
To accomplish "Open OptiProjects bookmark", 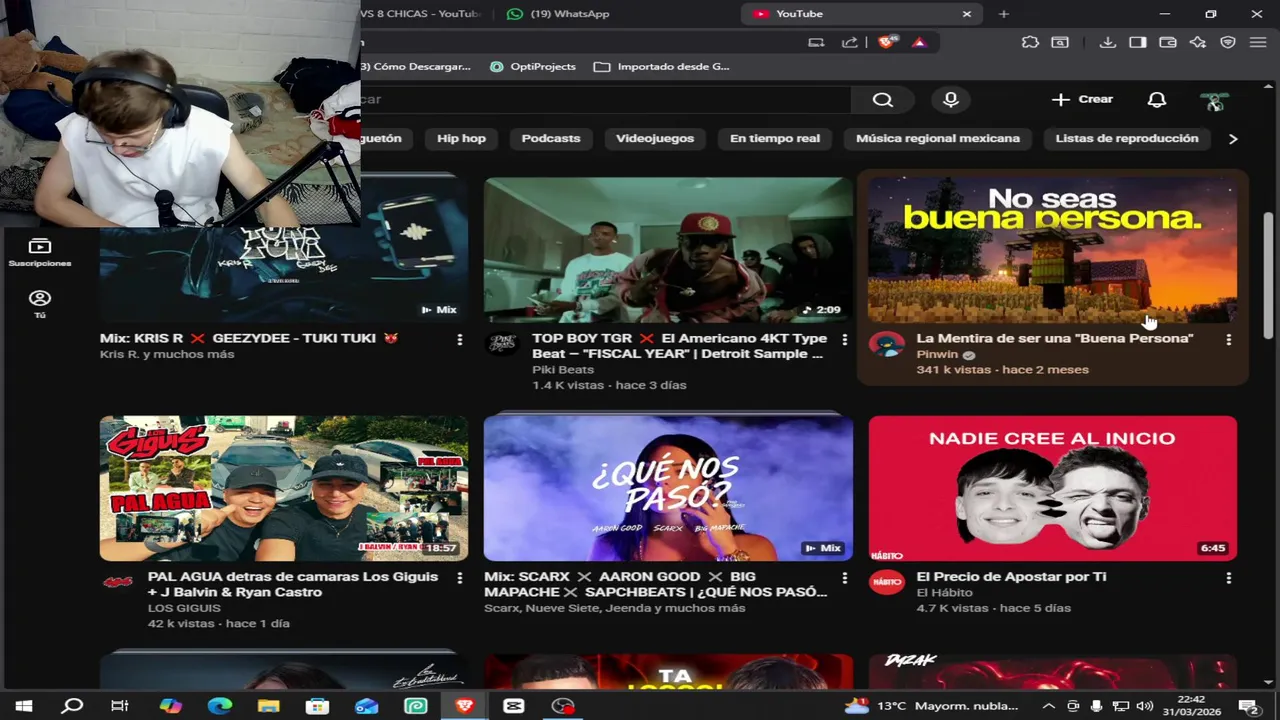I will click(x=532, y=66).
